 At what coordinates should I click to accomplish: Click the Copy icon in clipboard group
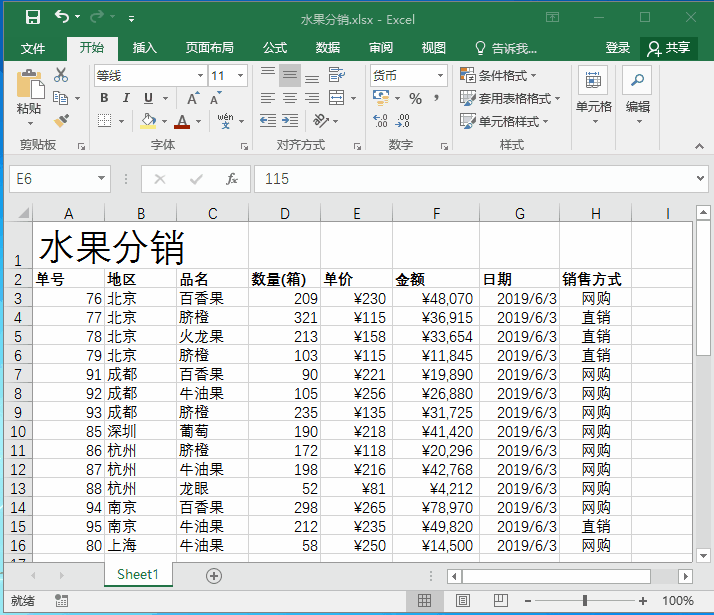(61, 98)
